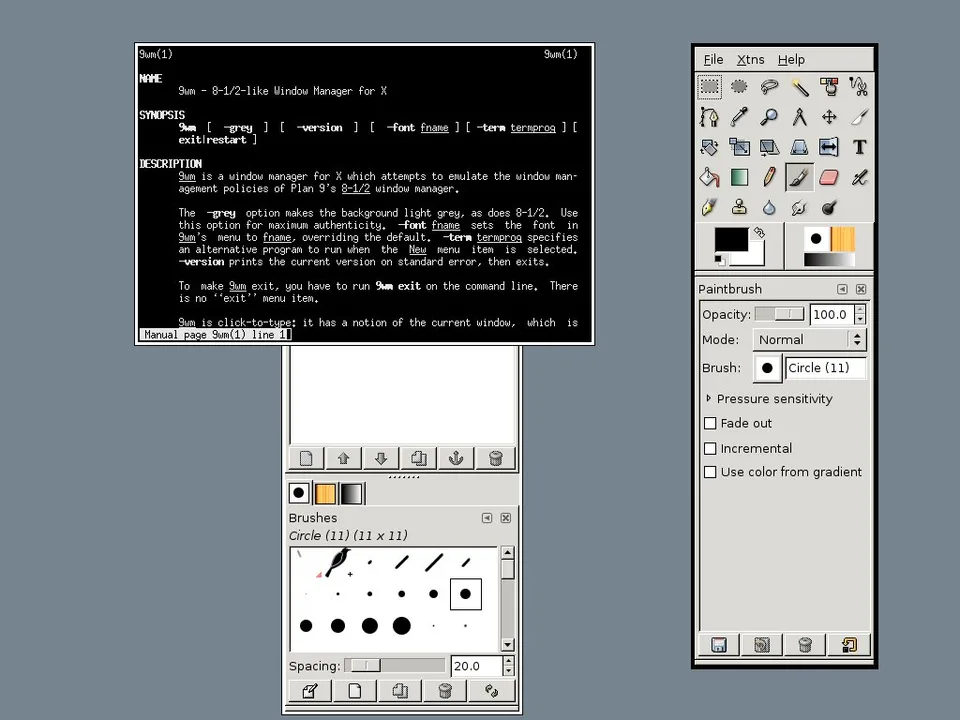The width and height of the screenshot is (960, 720).
Task: Click the Restore tool options button
Action: point(762,645)
